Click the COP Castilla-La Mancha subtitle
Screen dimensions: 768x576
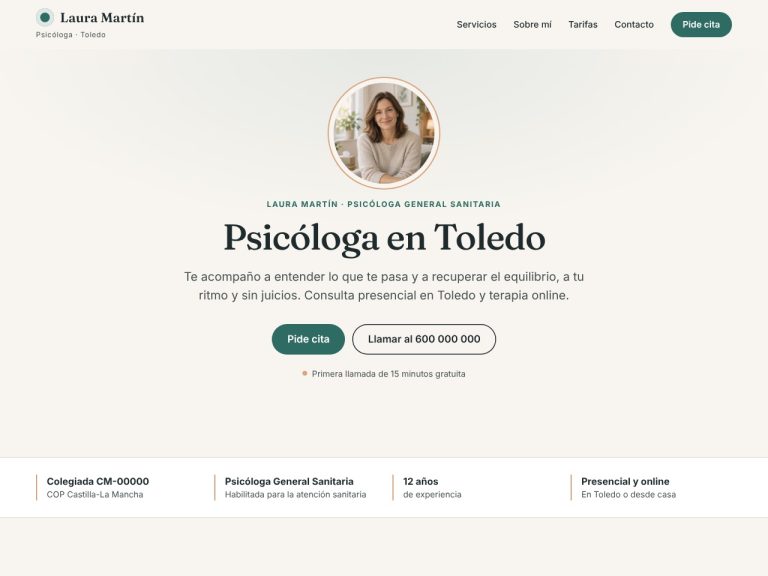[95, 495]
